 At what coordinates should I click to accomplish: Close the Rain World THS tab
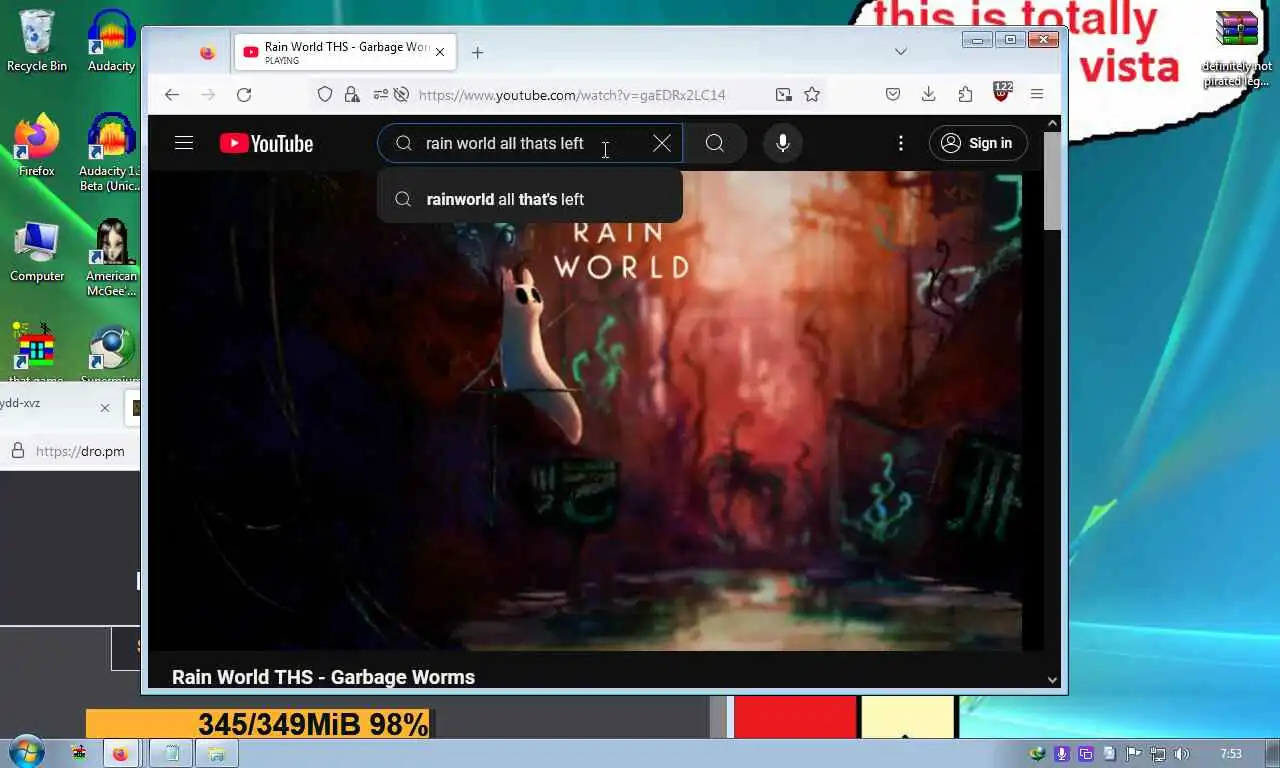(439, 52)
